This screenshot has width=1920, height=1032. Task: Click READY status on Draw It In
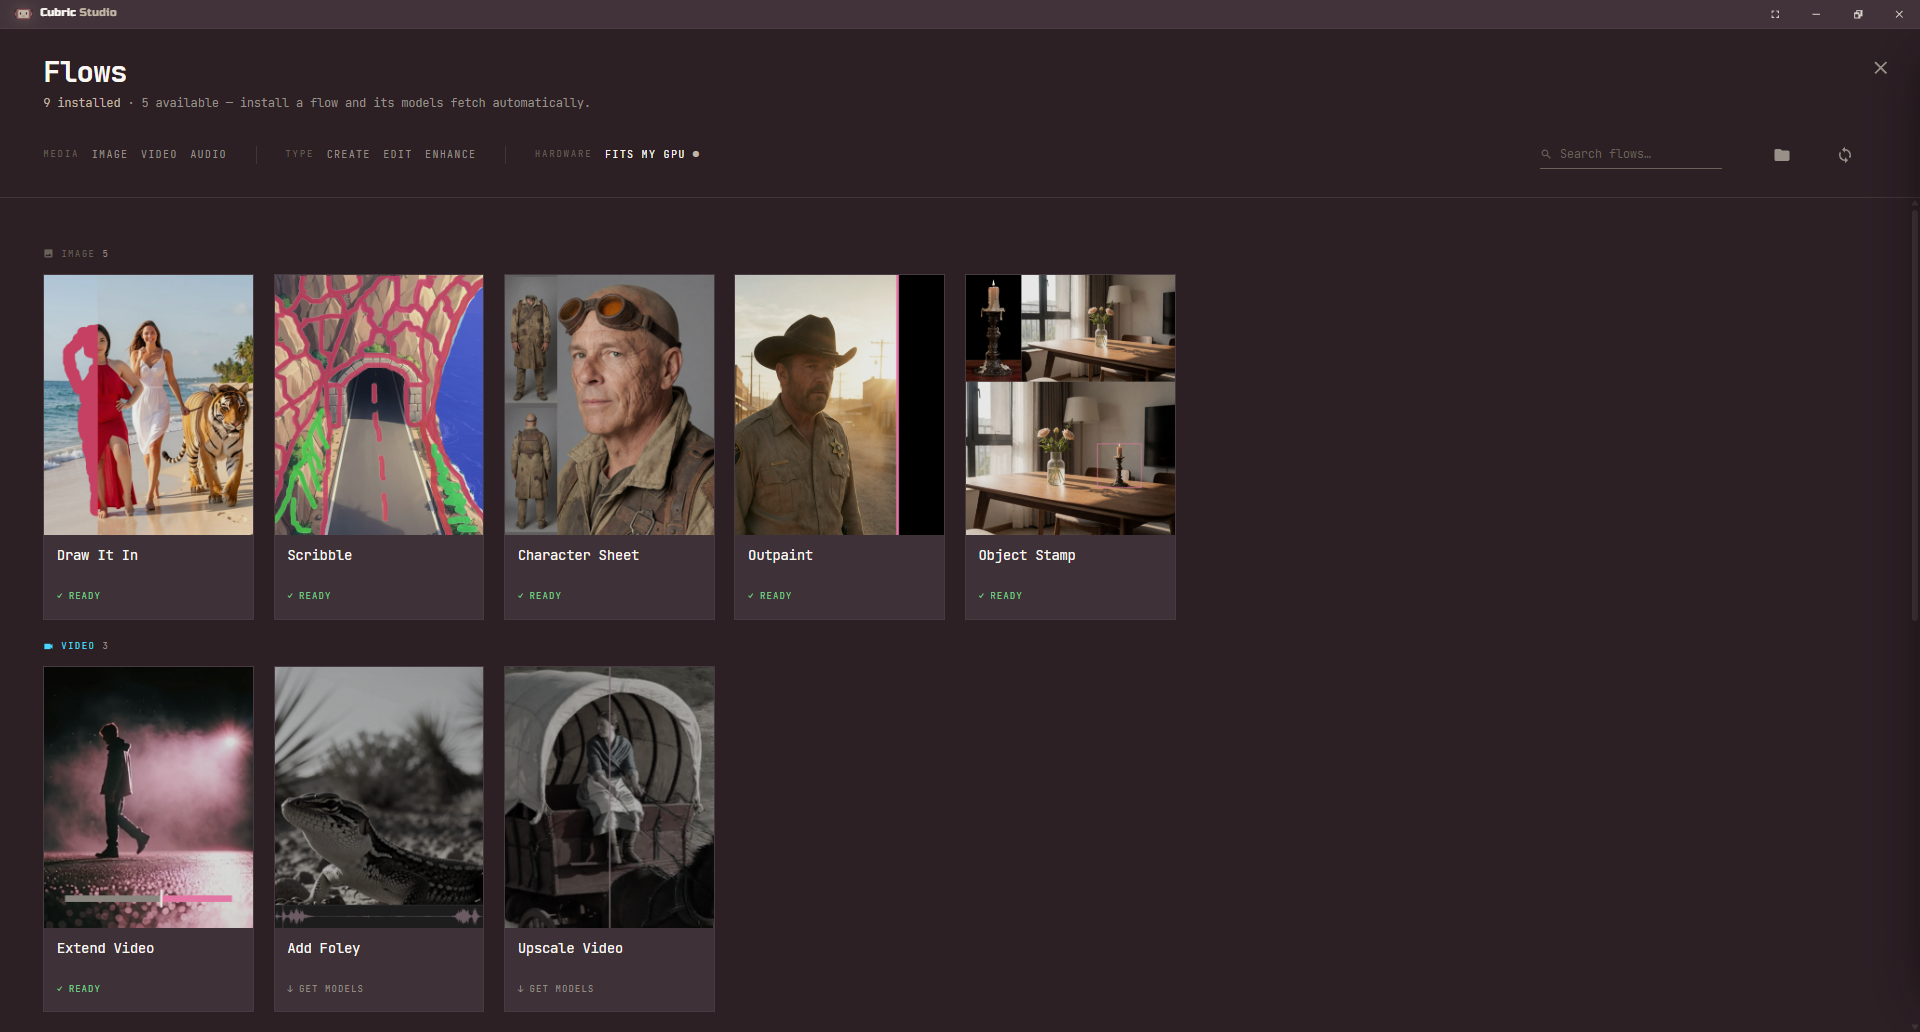[79, 596]
